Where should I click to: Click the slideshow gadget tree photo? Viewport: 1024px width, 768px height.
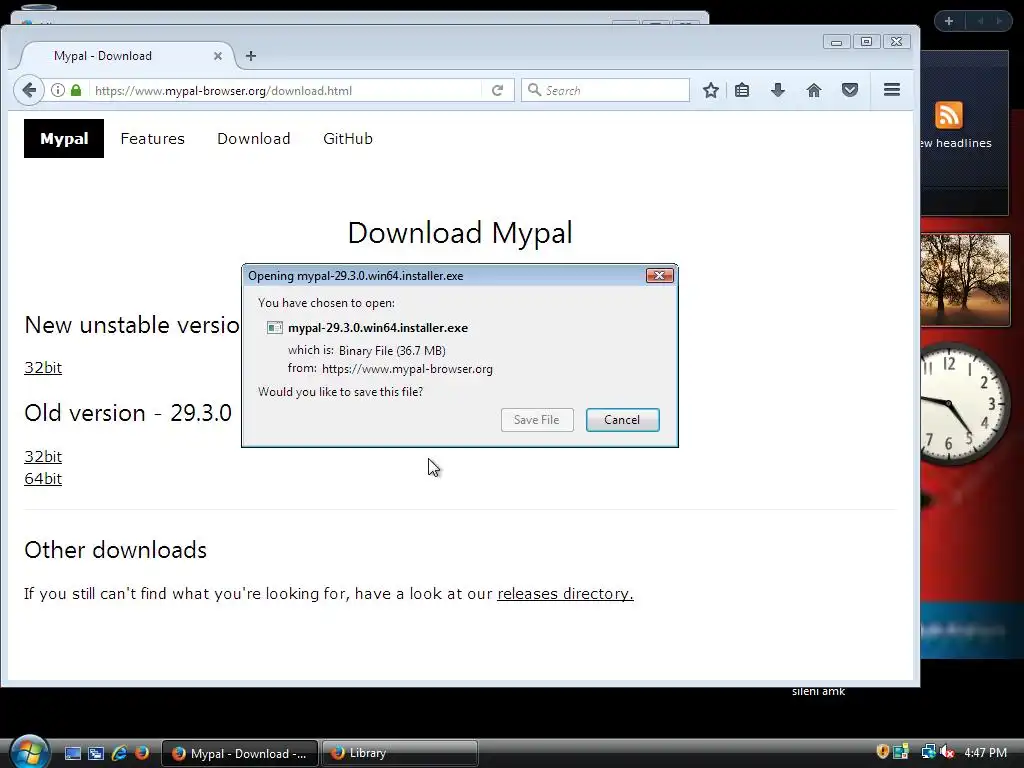(x=965, y=280)
